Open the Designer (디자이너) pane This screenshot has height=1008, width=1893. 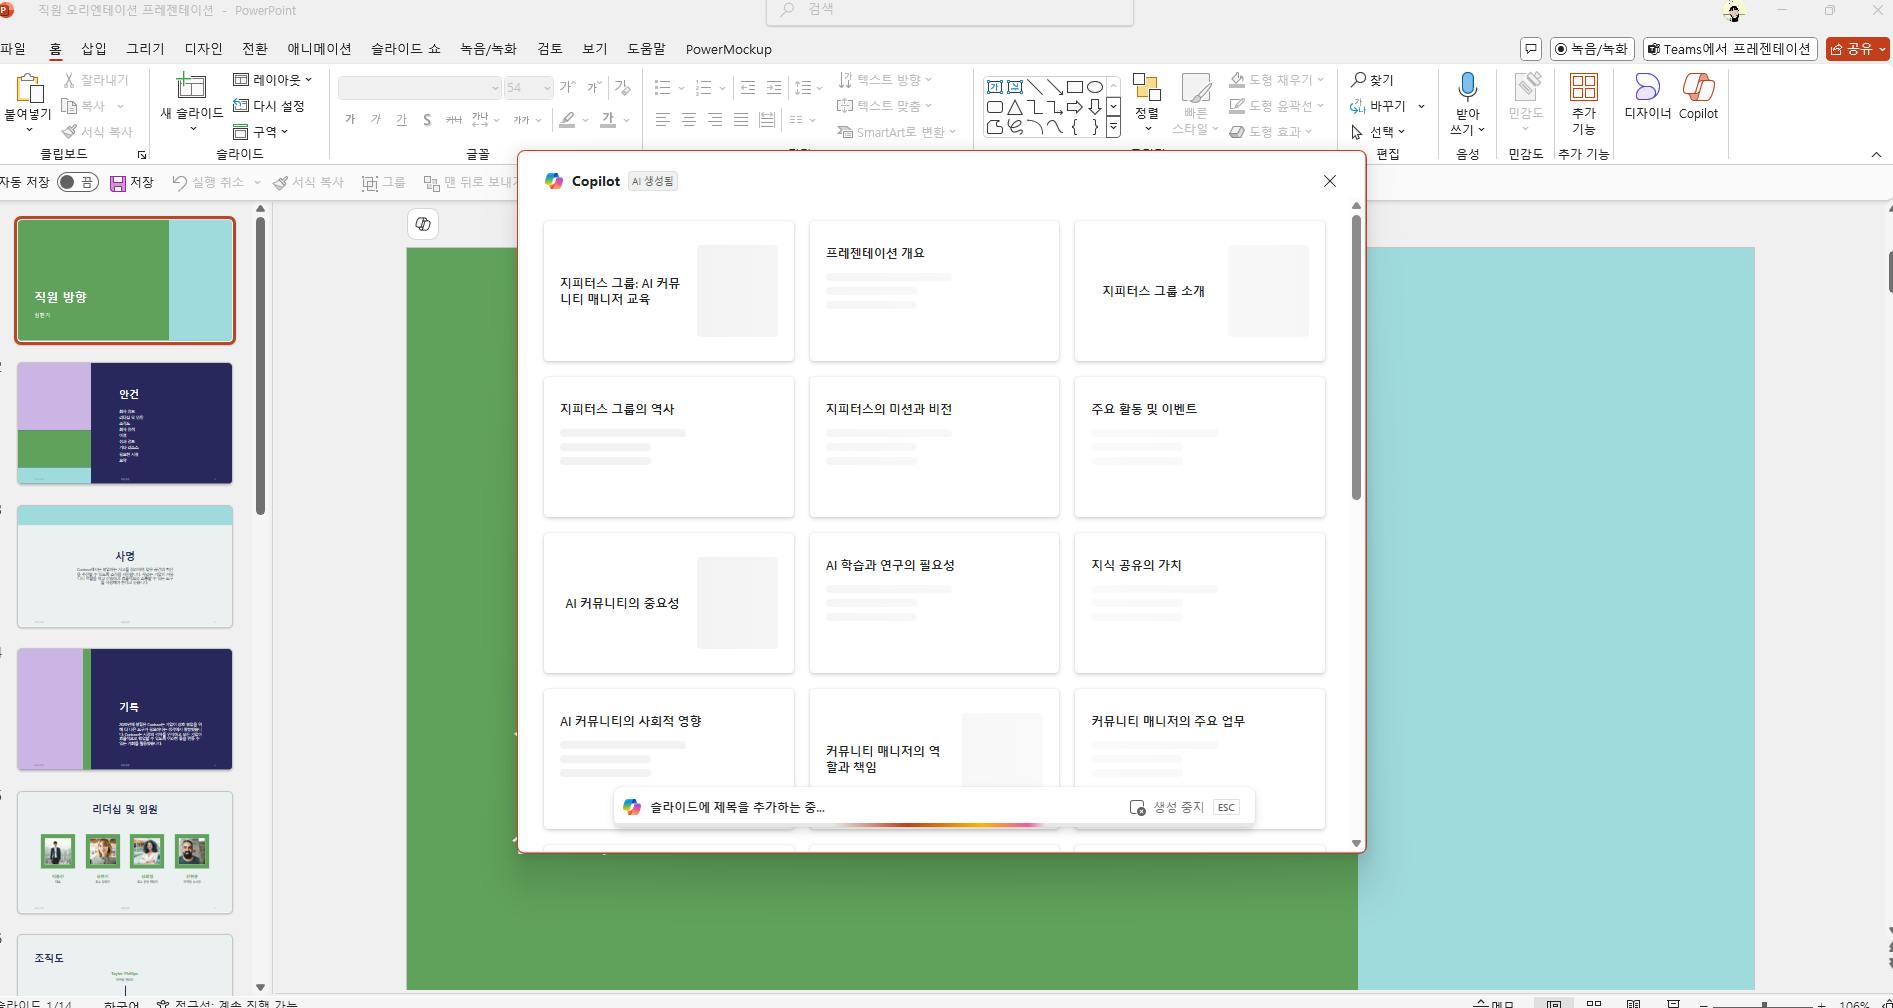pyautogui.click(x=1647, y=96)
